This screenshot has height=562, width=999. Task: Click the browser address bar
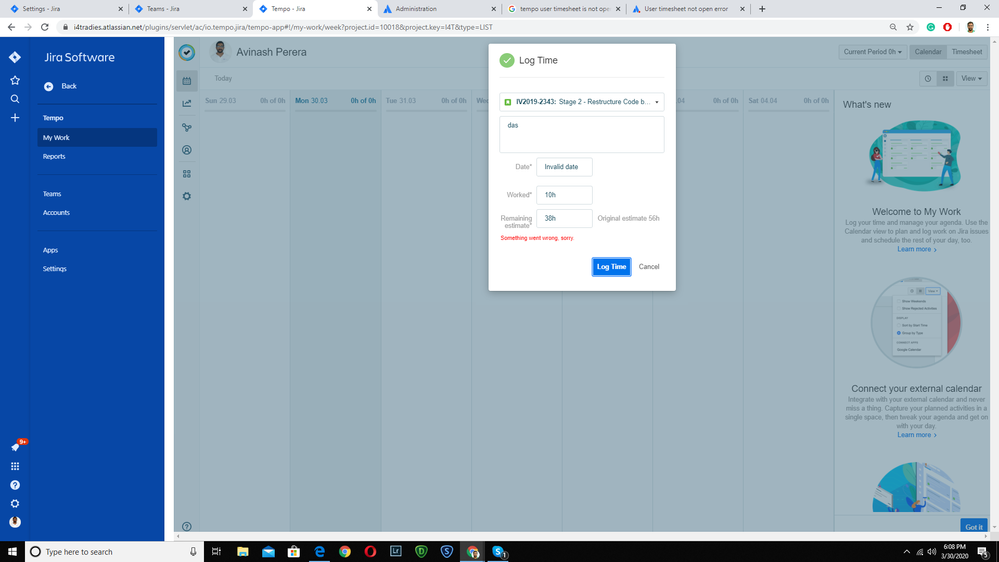click(x=471, y=27)
